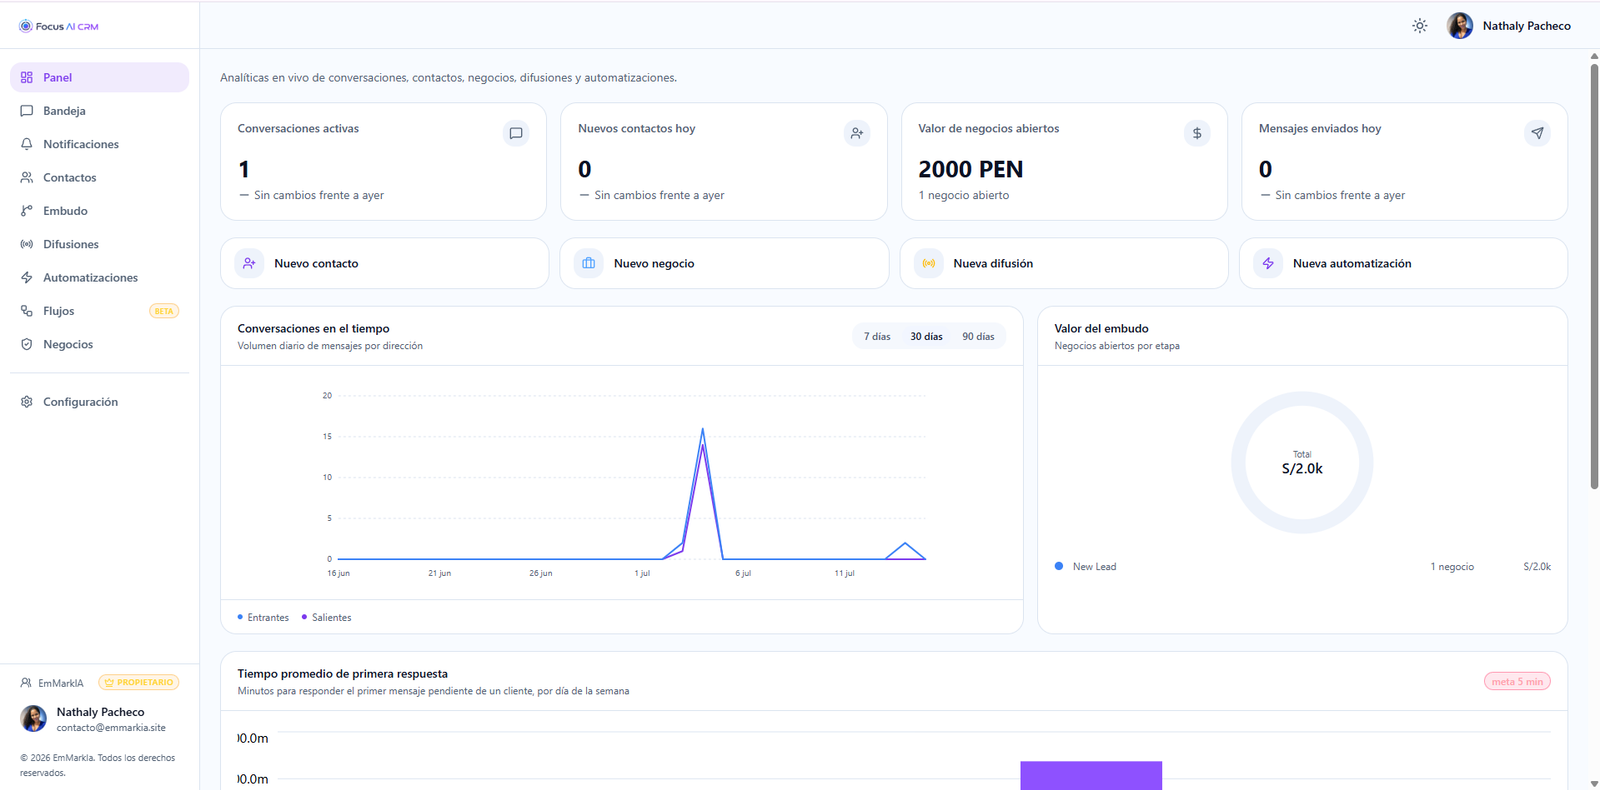
Task: Go to Notificaciones in sidebar
Action: [x=99, y=144]
